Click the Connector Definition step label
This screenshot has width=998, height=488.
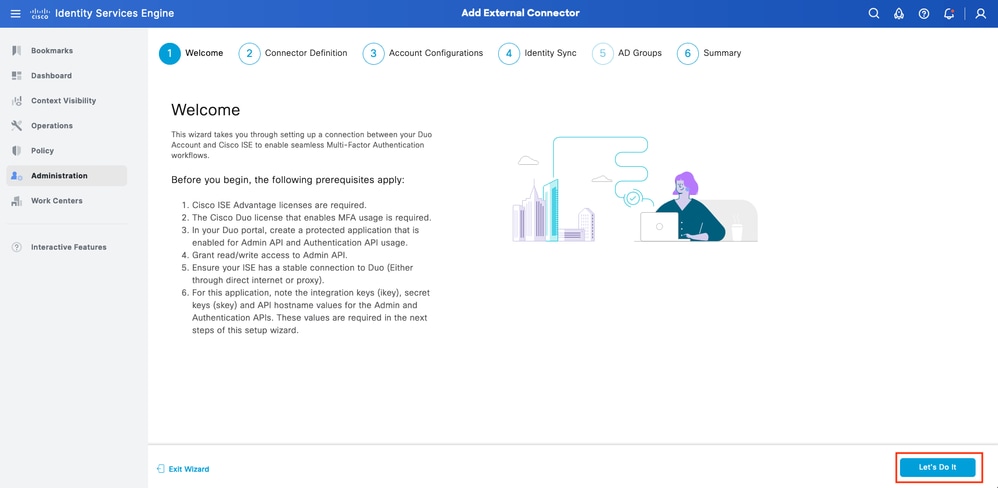[306, 53]
